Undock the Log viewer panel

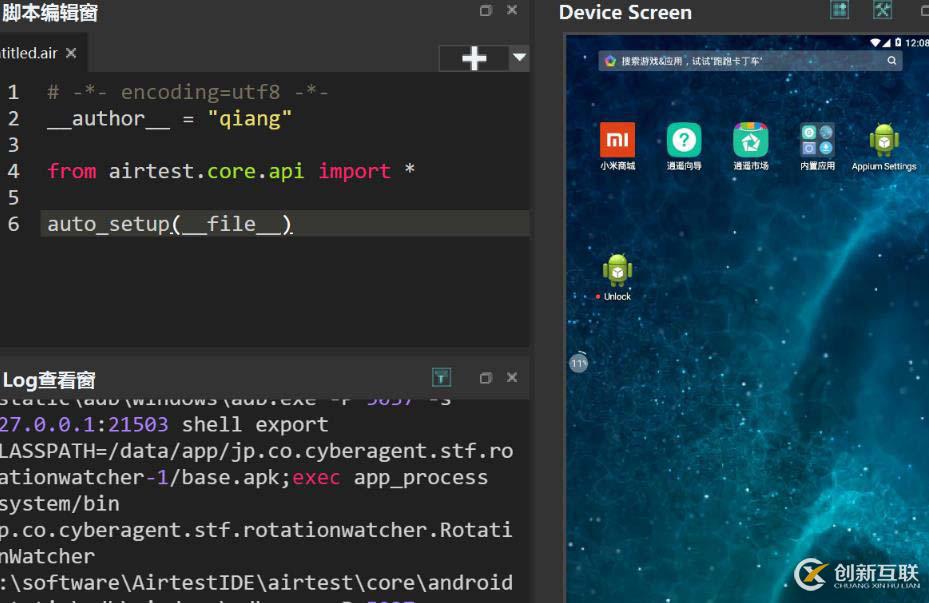click(x=486, y=378)
